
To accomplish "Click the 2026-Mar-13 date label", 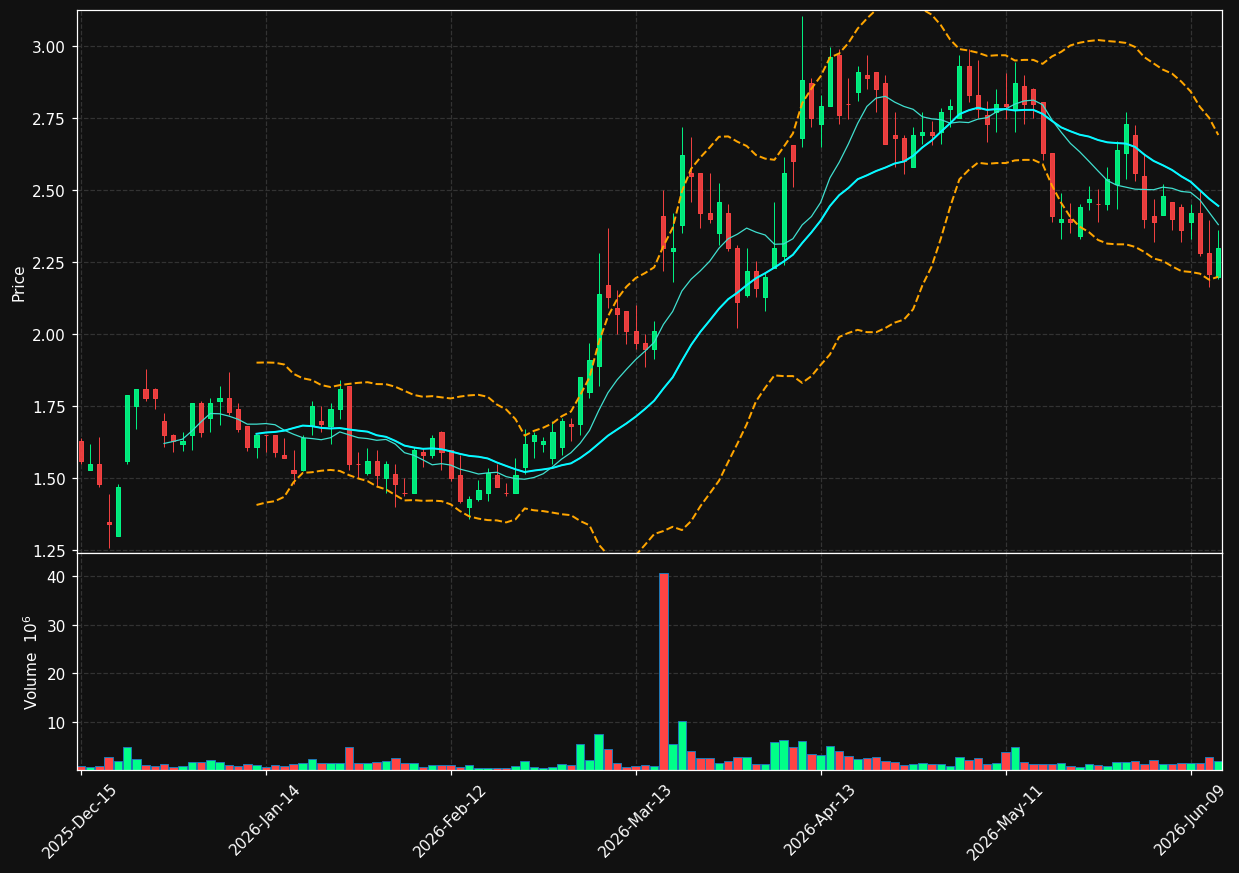I will point(635,822).
